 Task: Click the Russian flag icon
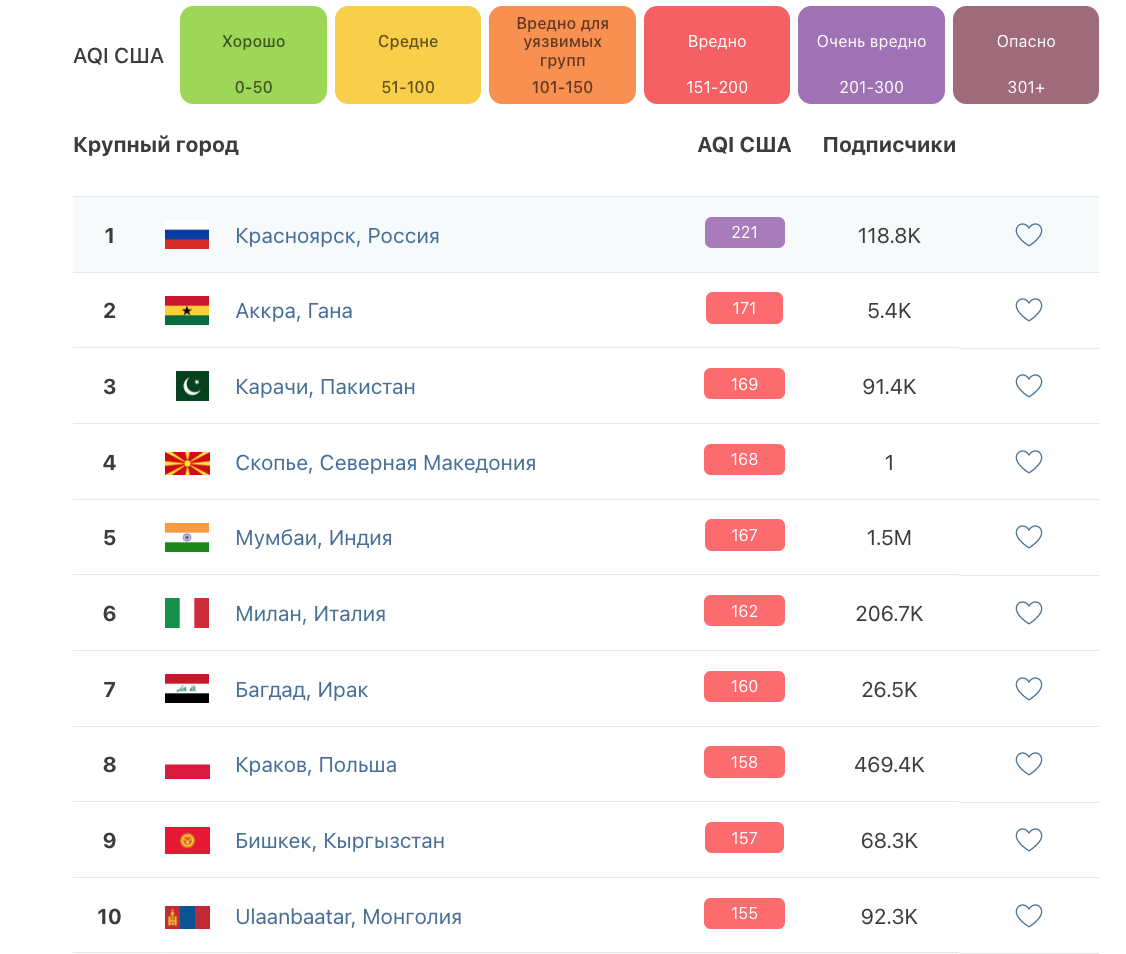pos(187,235)
